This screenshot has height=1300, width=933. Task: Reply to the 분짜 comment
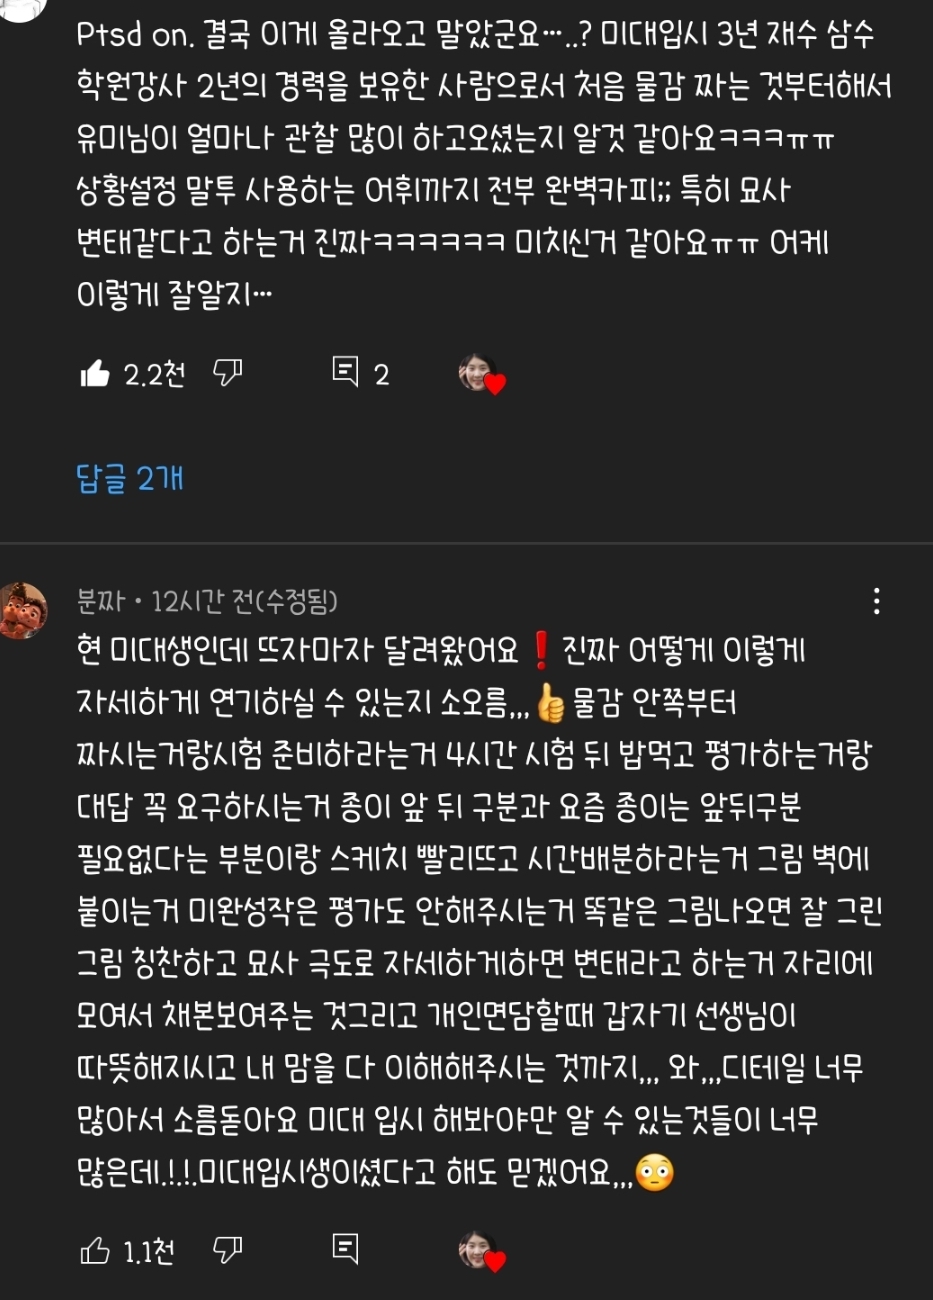(x=345, y=1248)
